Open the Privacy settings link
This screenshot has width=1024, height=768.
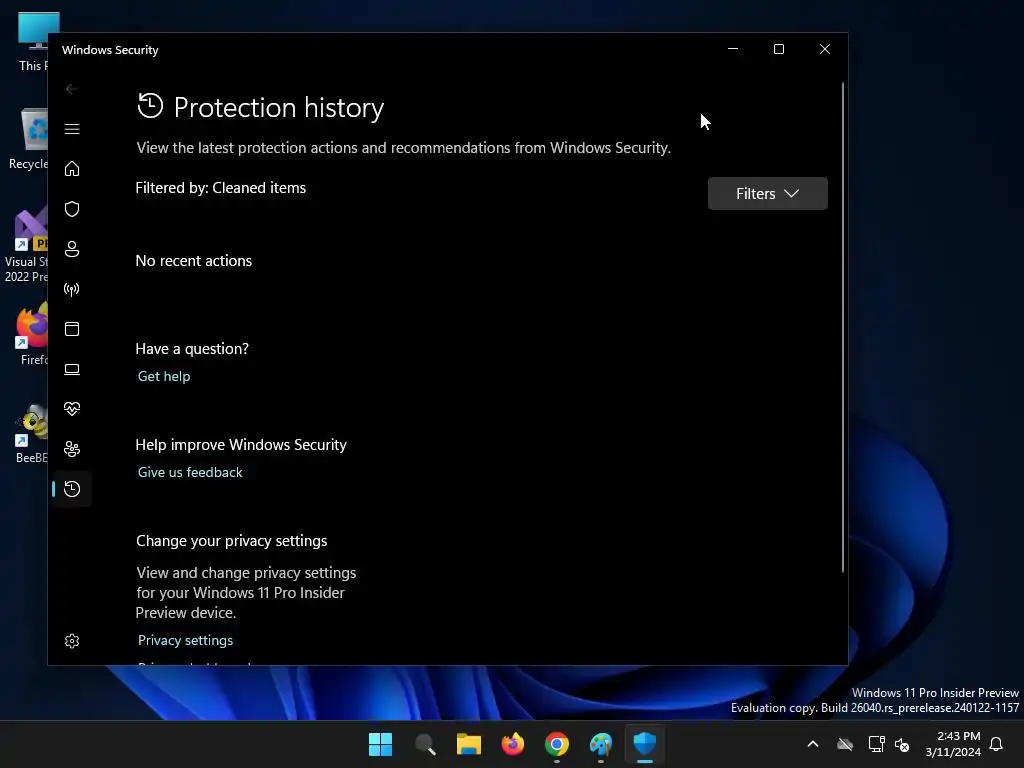pos(185,640)
